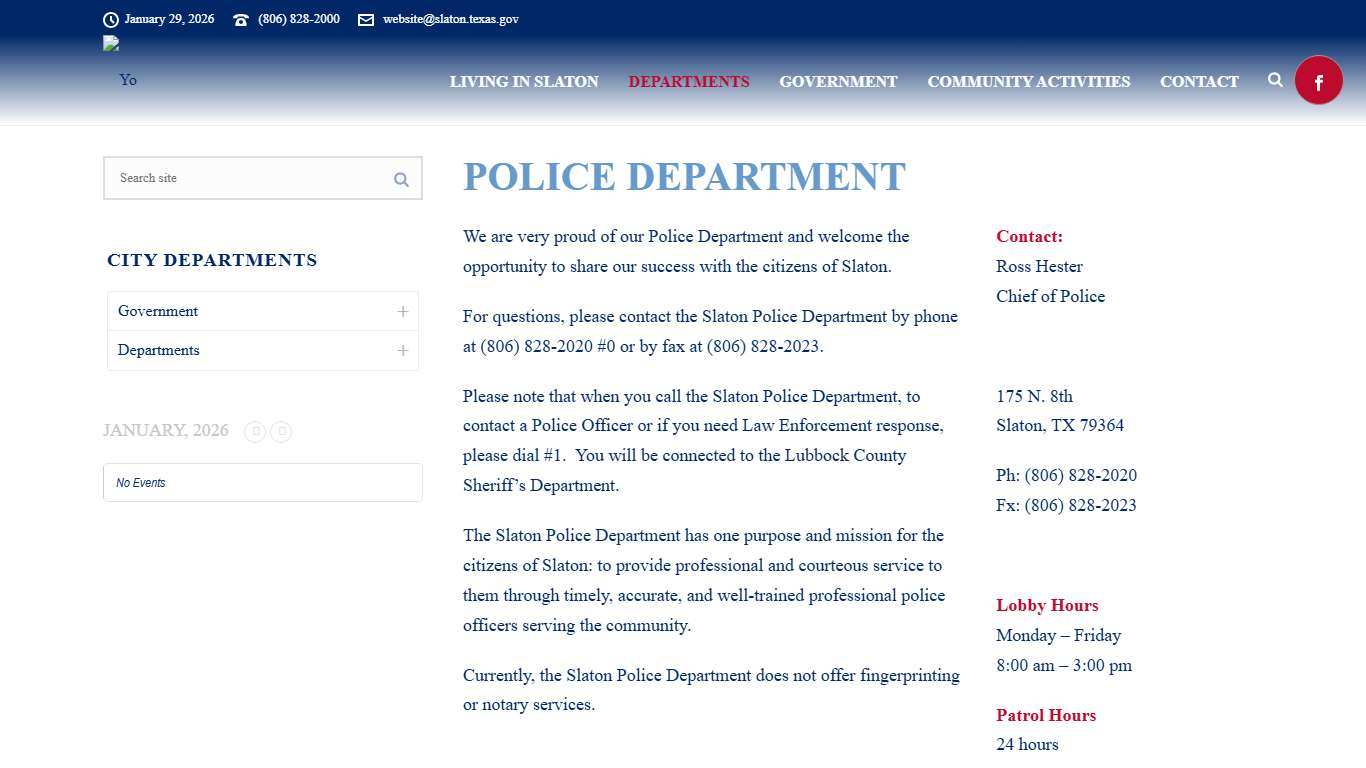
Task: Click the next month arrow on the calendar
Action: point(281,431)
